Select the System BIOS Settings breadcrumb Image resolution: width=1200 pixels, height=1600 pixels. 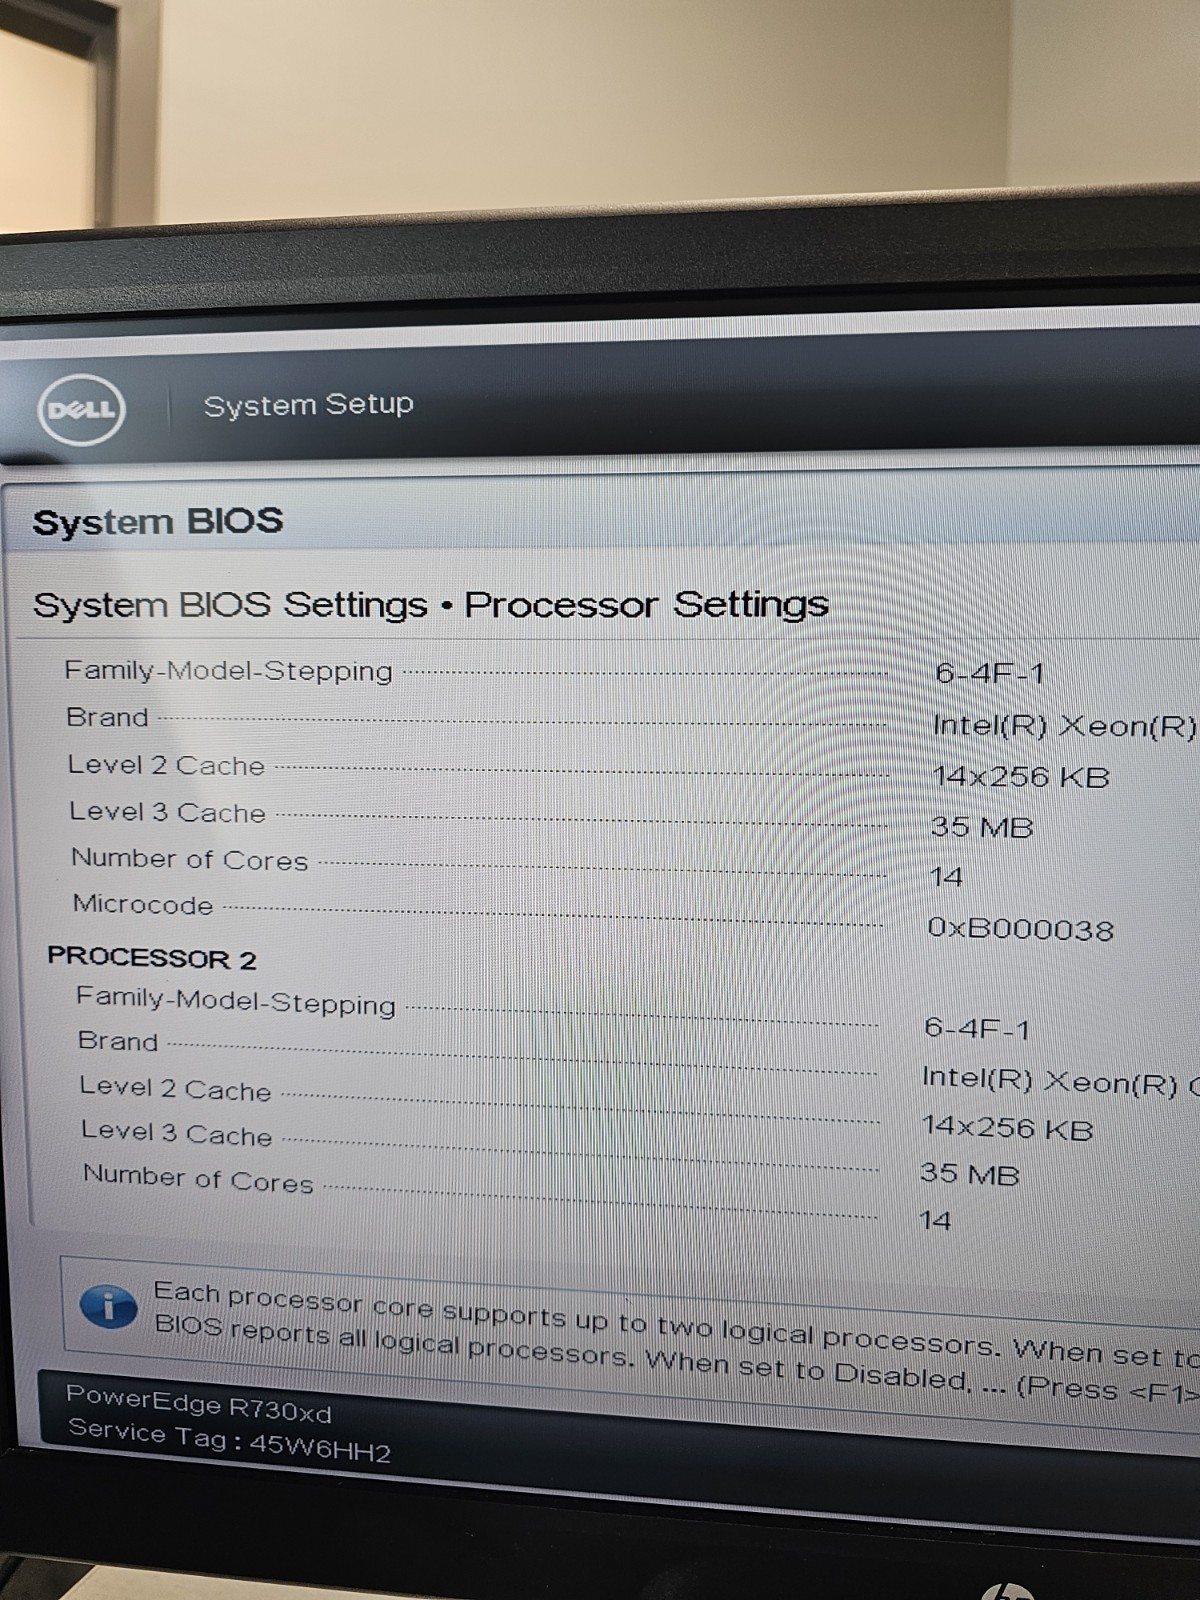[230, 605]
